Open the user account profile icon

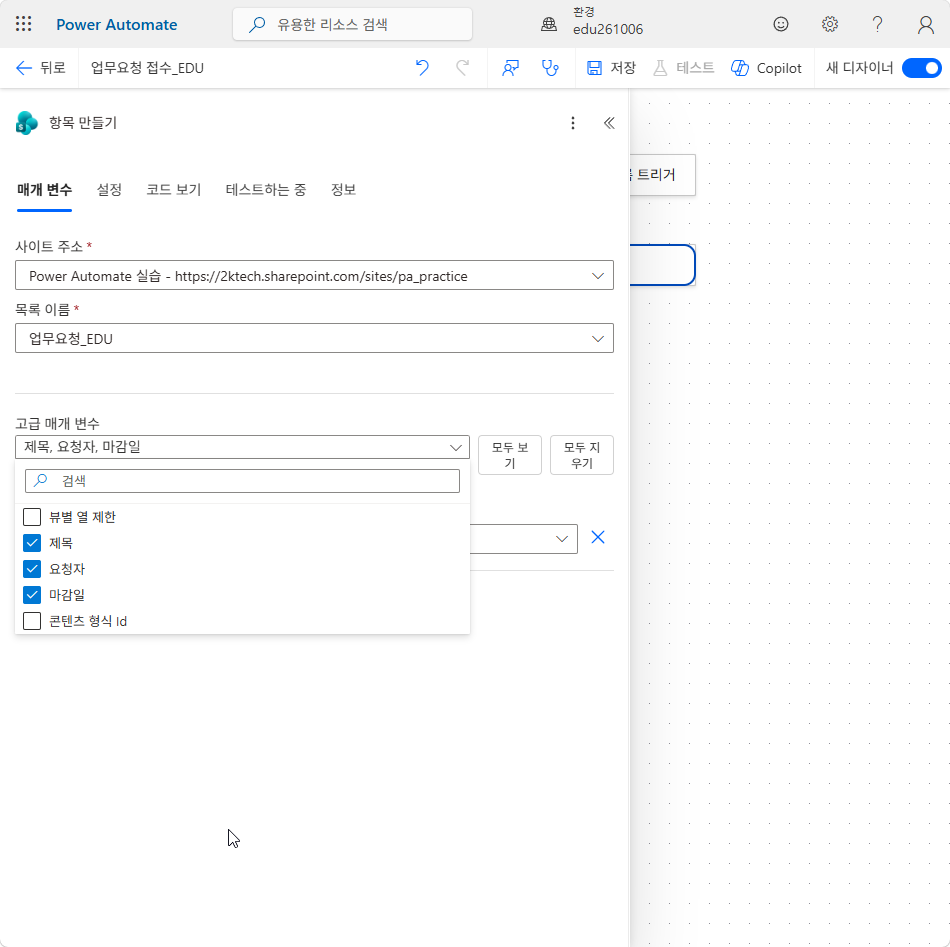[x=925, y=24]
